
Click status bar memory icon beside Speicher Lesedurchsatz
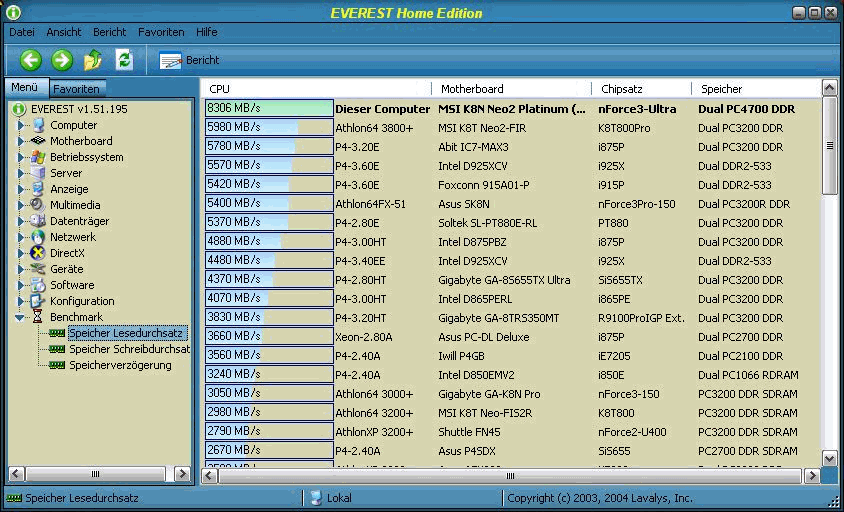[x=14, y=498]
